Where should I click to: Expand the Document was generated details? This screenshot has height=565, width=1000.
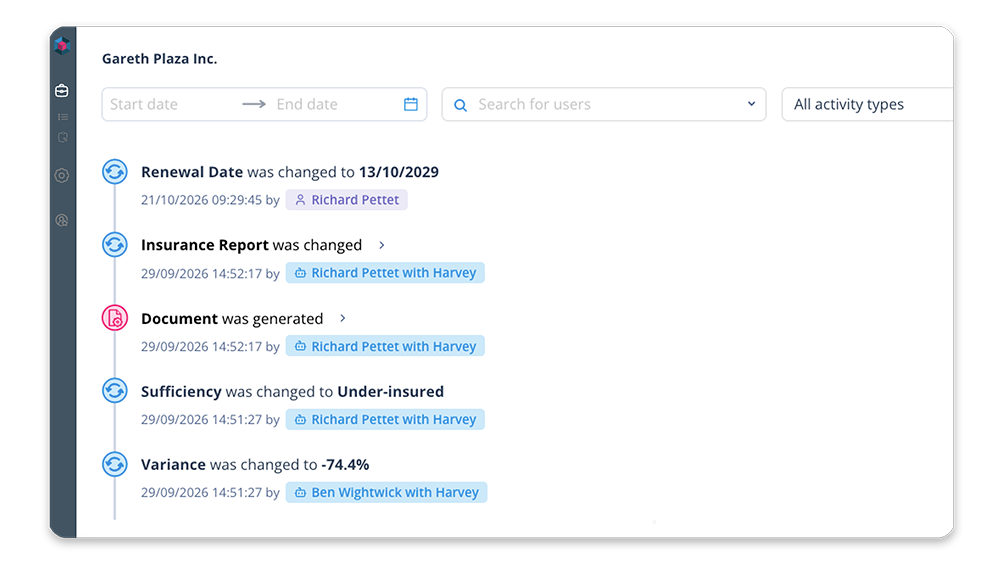[342, 318]
